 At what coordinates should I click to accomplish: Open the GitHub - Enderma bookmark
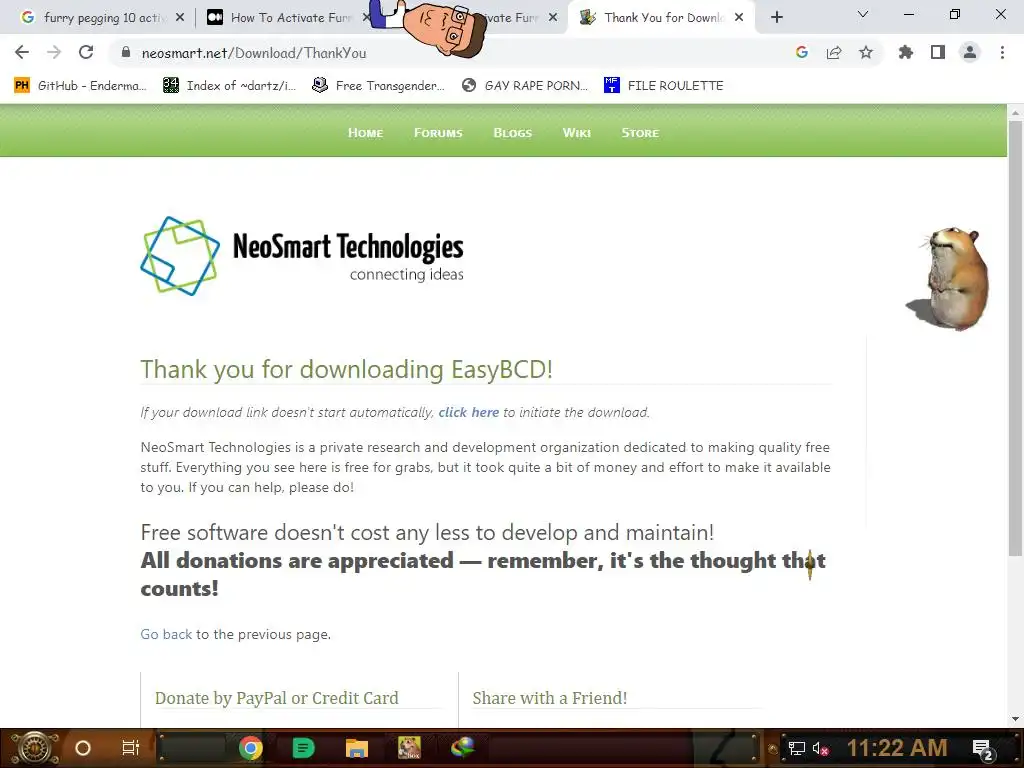[x=81, y=86]
